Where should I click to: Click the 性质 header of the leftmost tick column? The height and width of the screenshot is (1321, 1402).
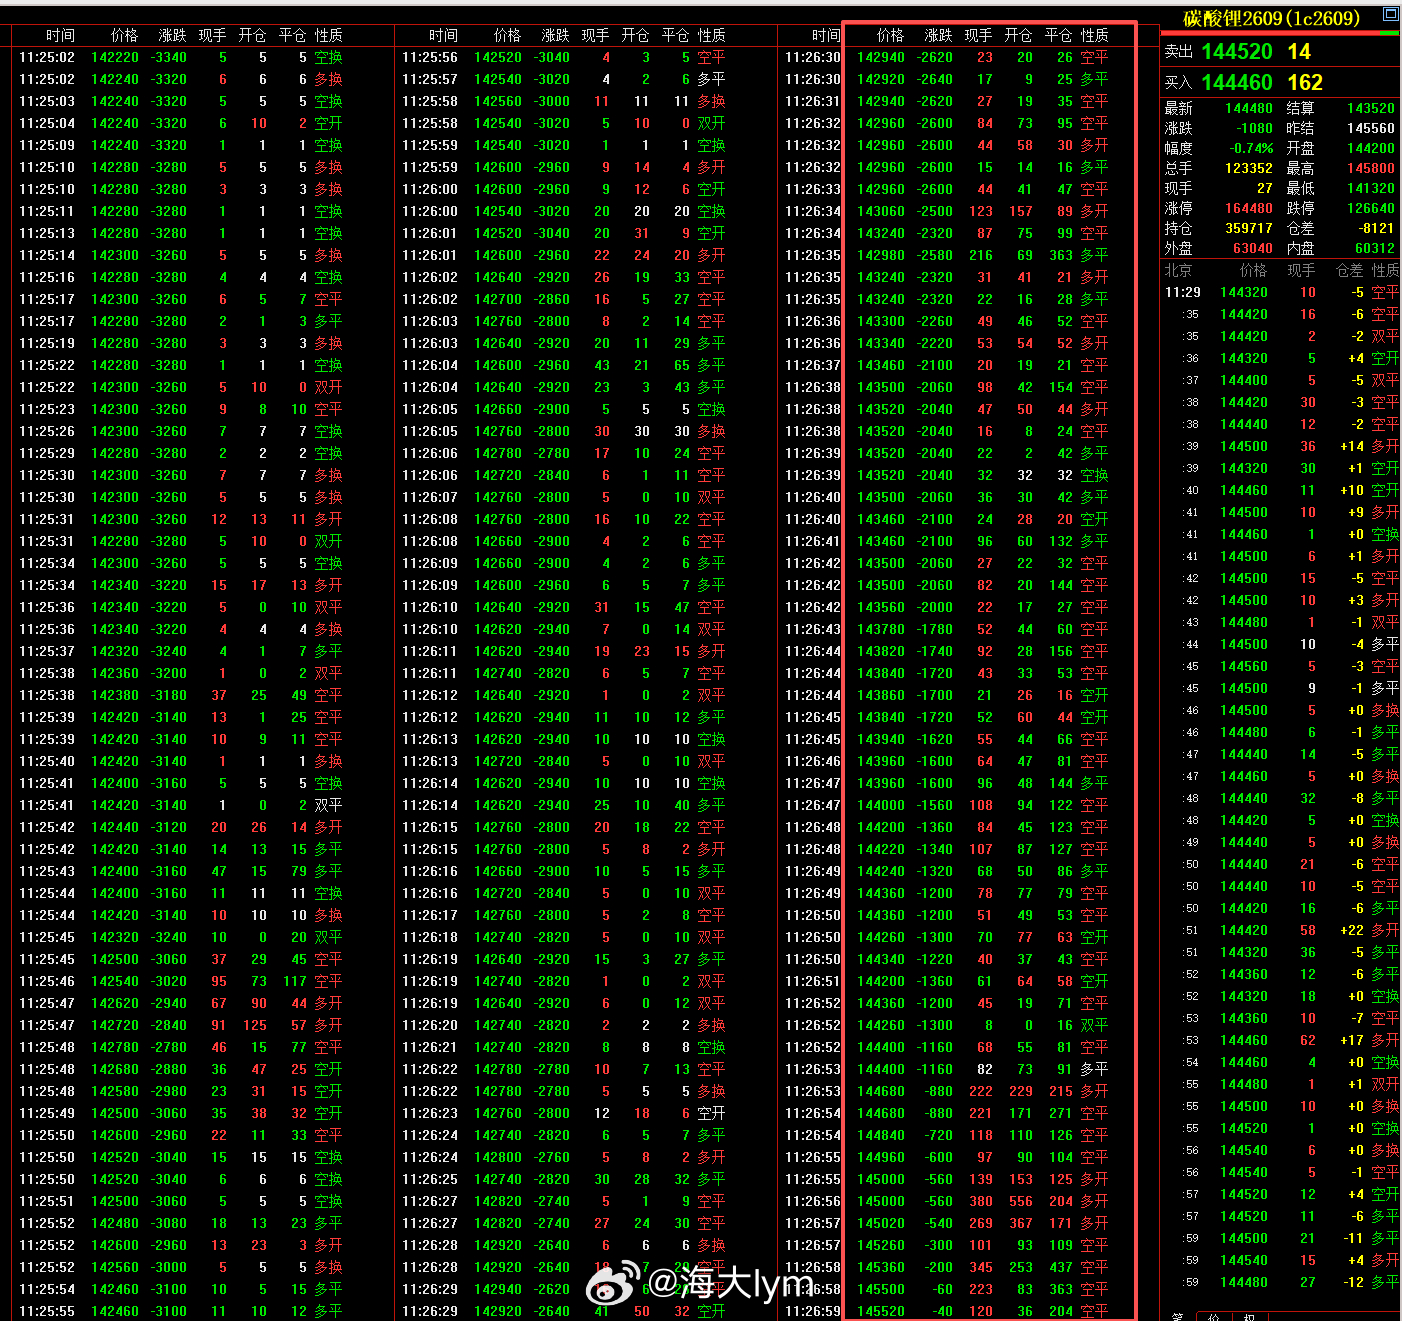tap(328, 35)
